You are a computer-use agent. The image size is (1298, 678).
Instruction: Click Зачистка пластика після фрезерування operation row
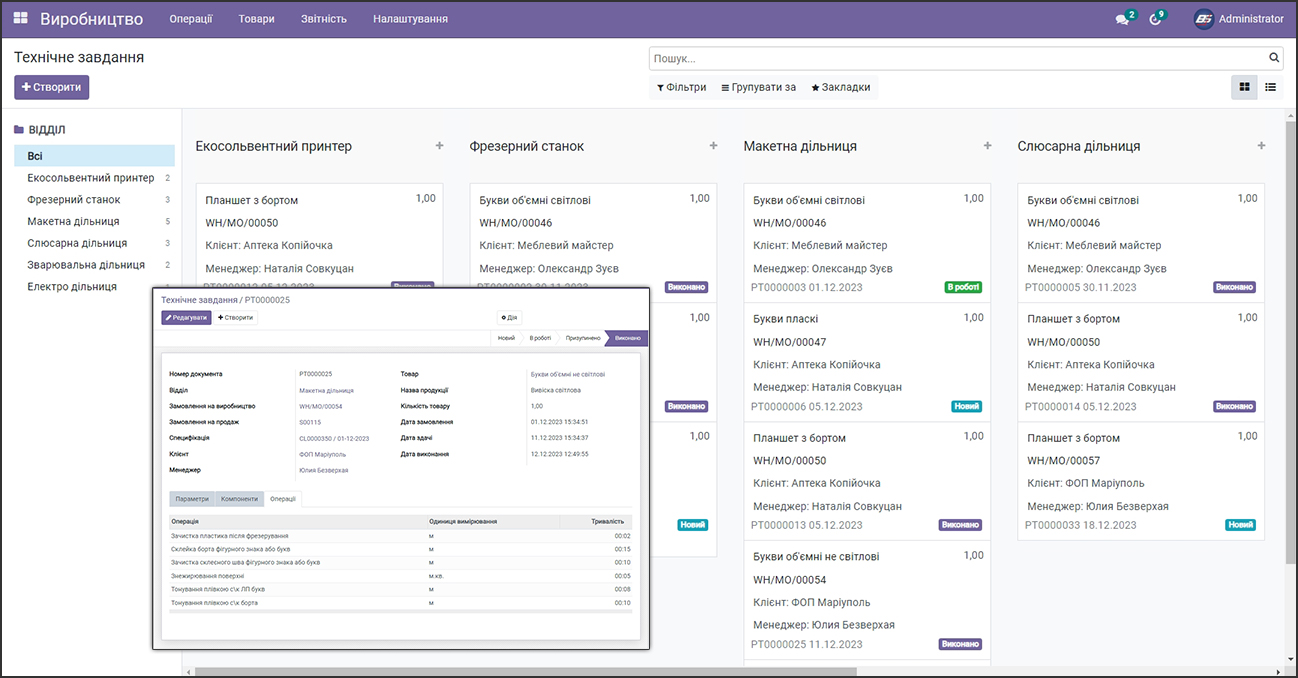[401, 536]
